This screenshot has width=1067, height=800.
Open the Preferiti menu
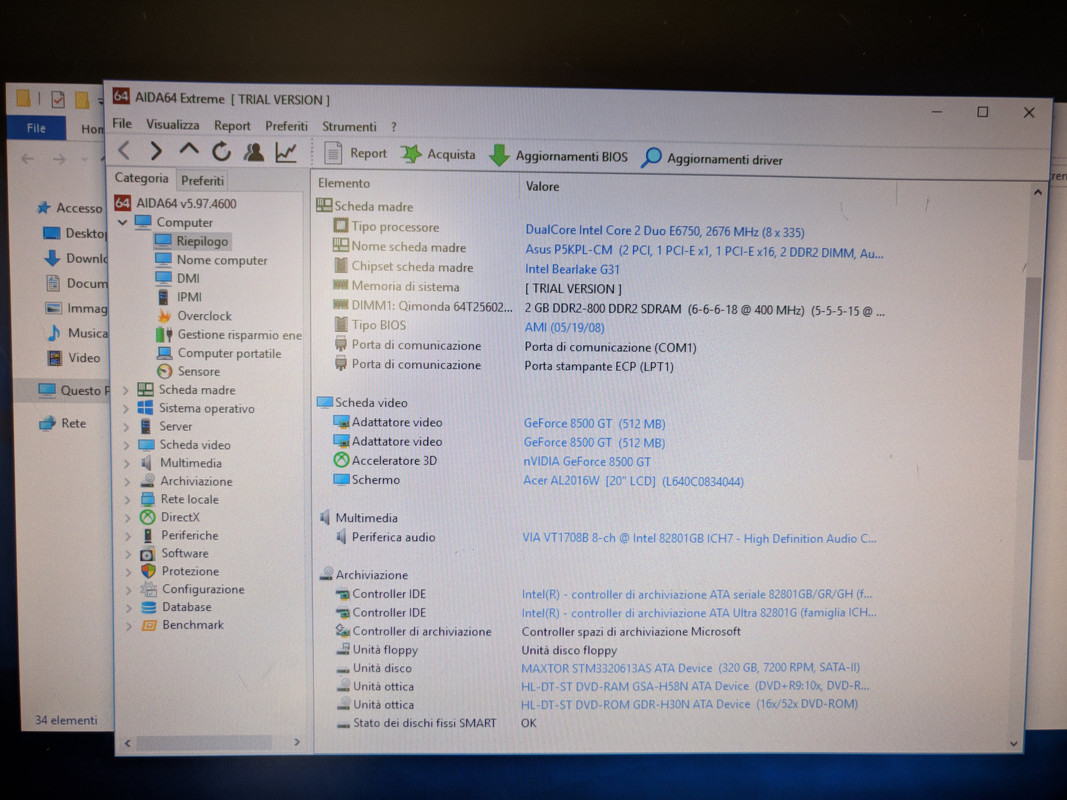point(286,126)
